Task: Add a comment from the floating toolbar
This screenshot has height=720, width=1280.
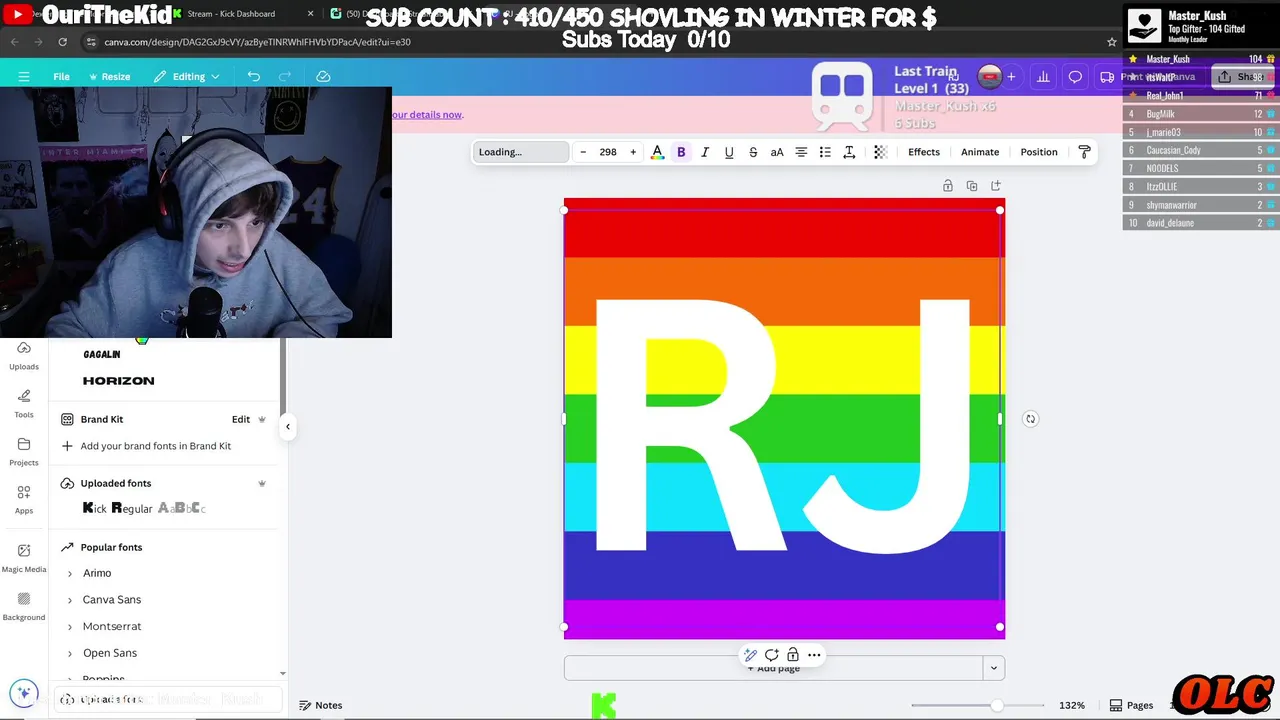Action: (x=771, y=655)
